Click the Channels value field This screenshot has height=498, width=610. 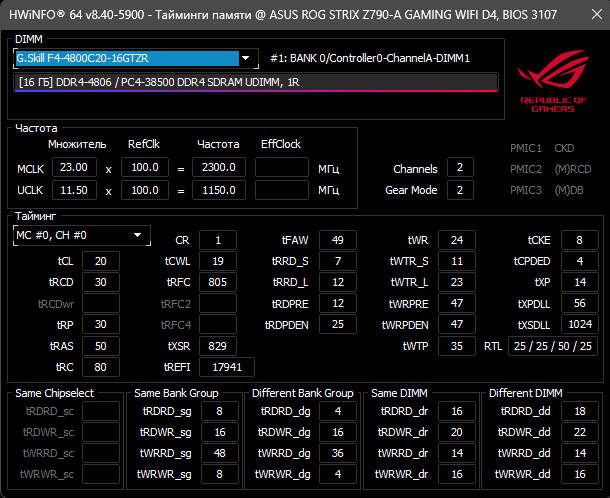pos(460,167)
